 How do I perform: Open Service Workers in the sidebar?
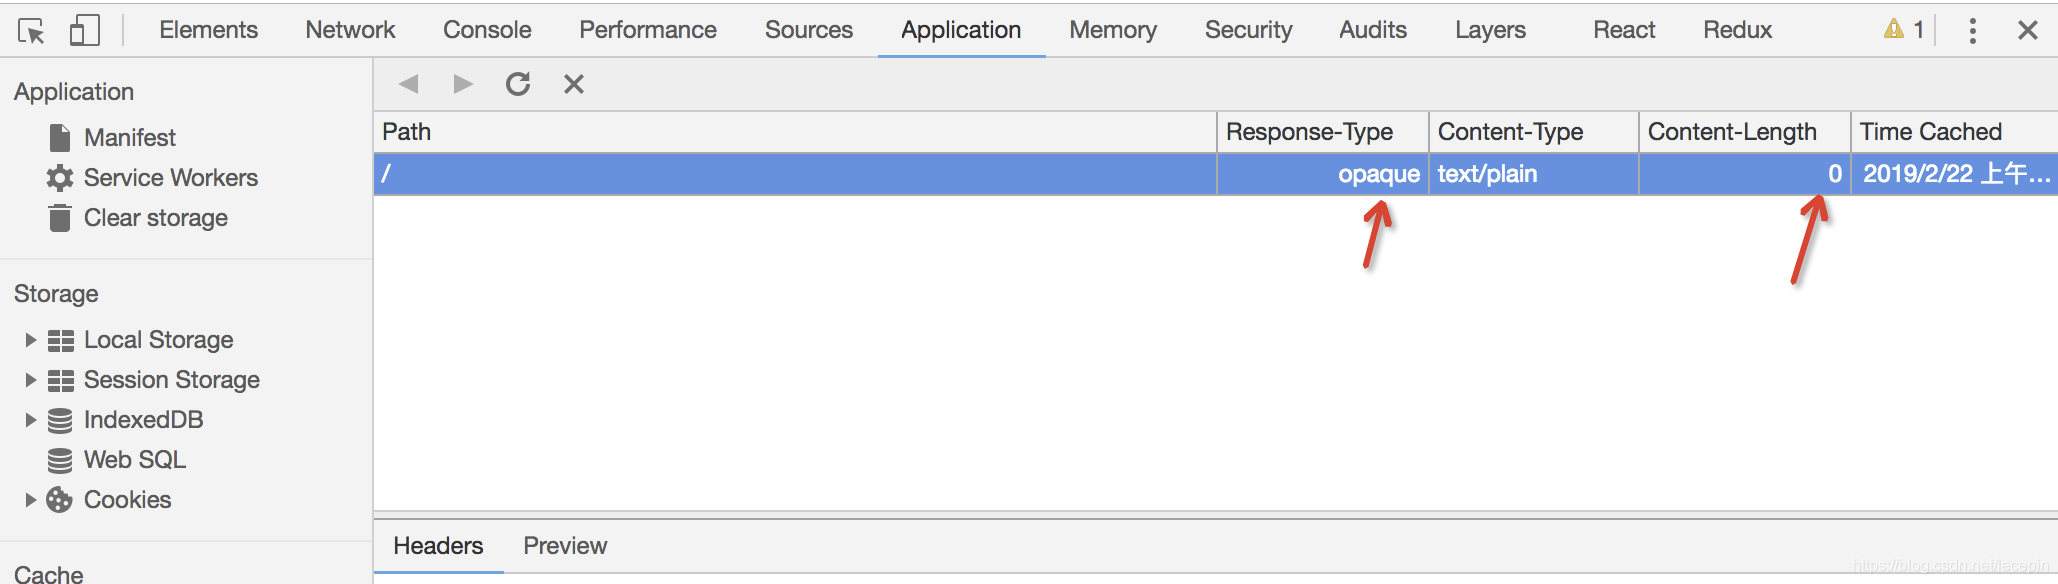pos(170,178)
